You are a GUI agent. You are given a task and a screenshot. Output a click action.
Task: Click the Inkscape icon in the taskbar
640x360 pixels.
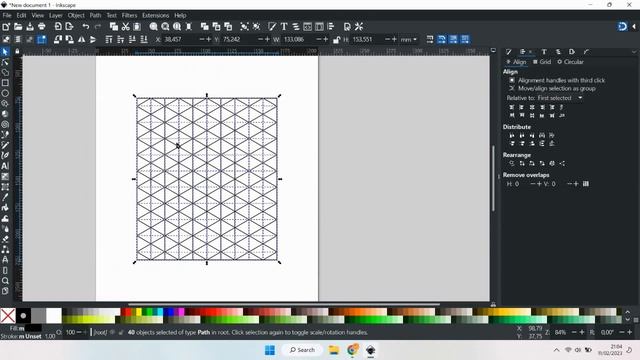(370, 350)
